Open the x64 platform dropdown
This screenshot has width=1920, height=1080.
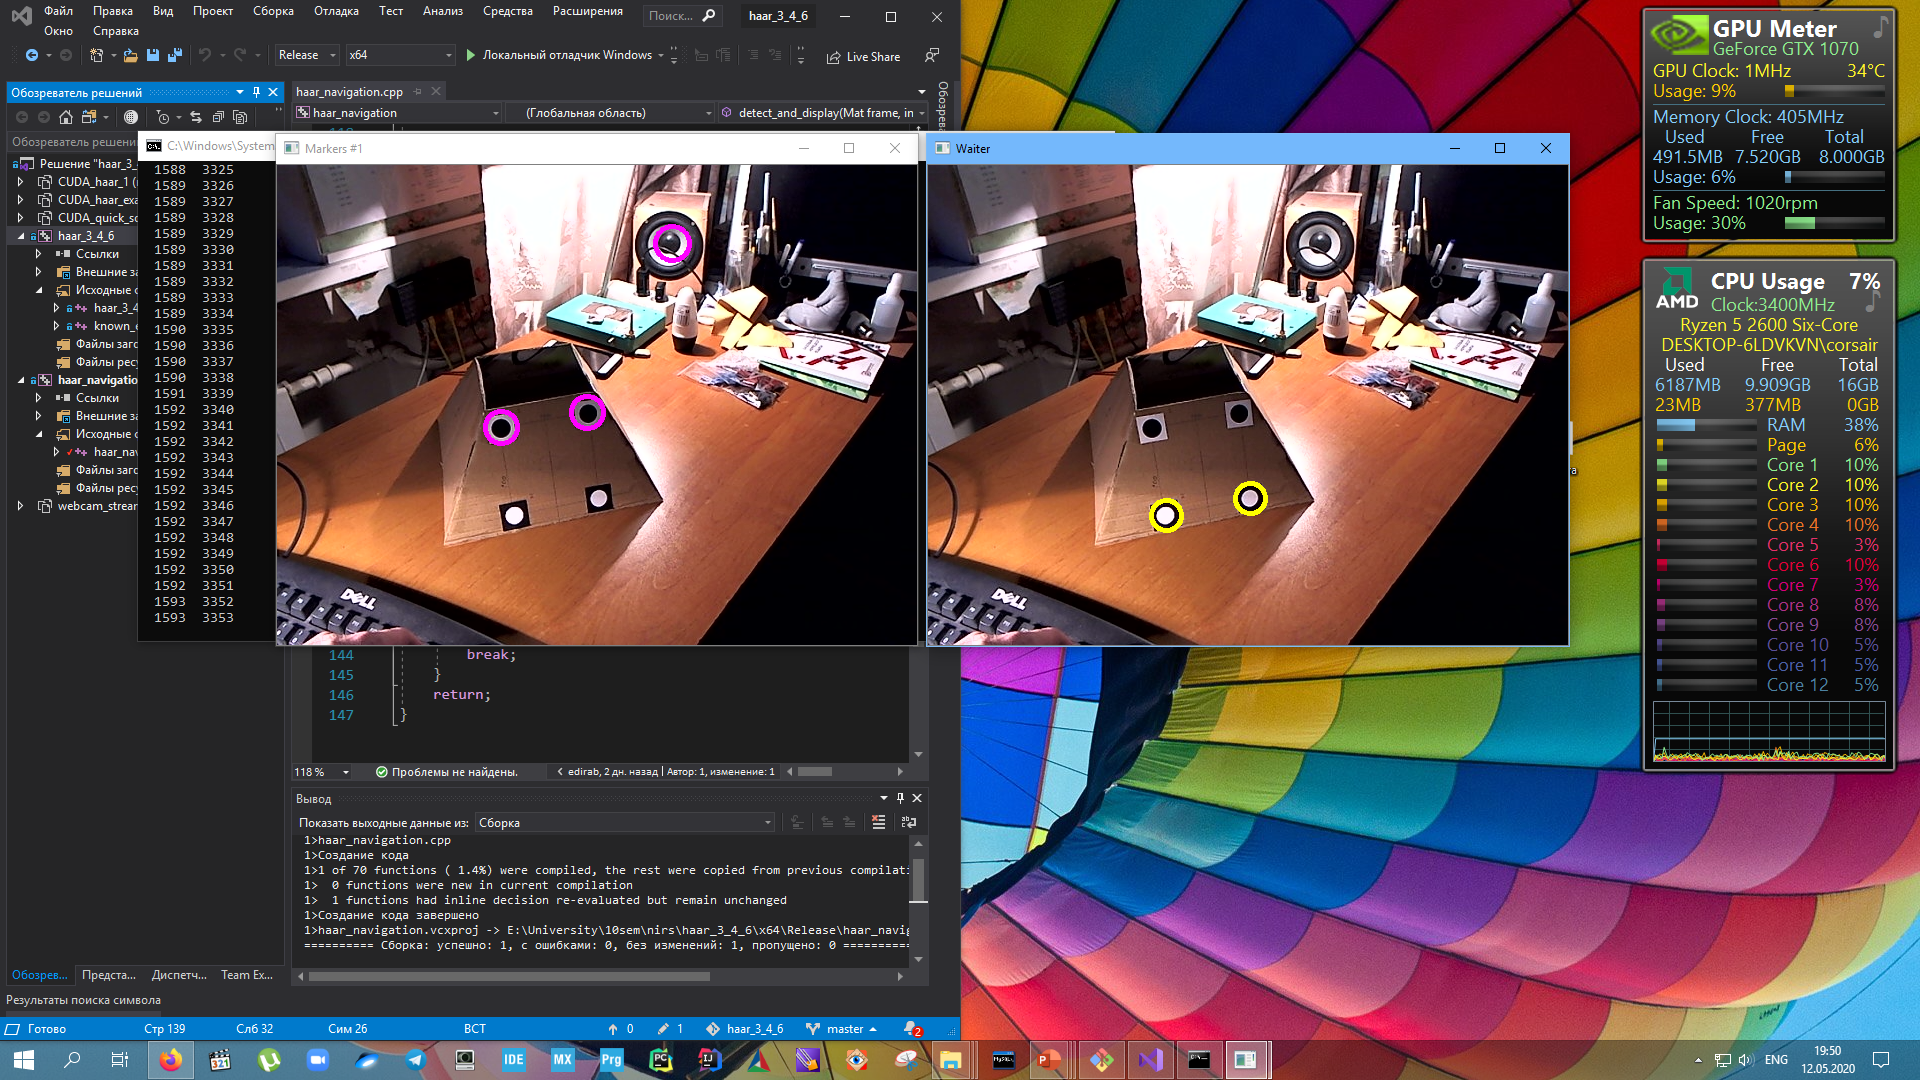(400, 55)
